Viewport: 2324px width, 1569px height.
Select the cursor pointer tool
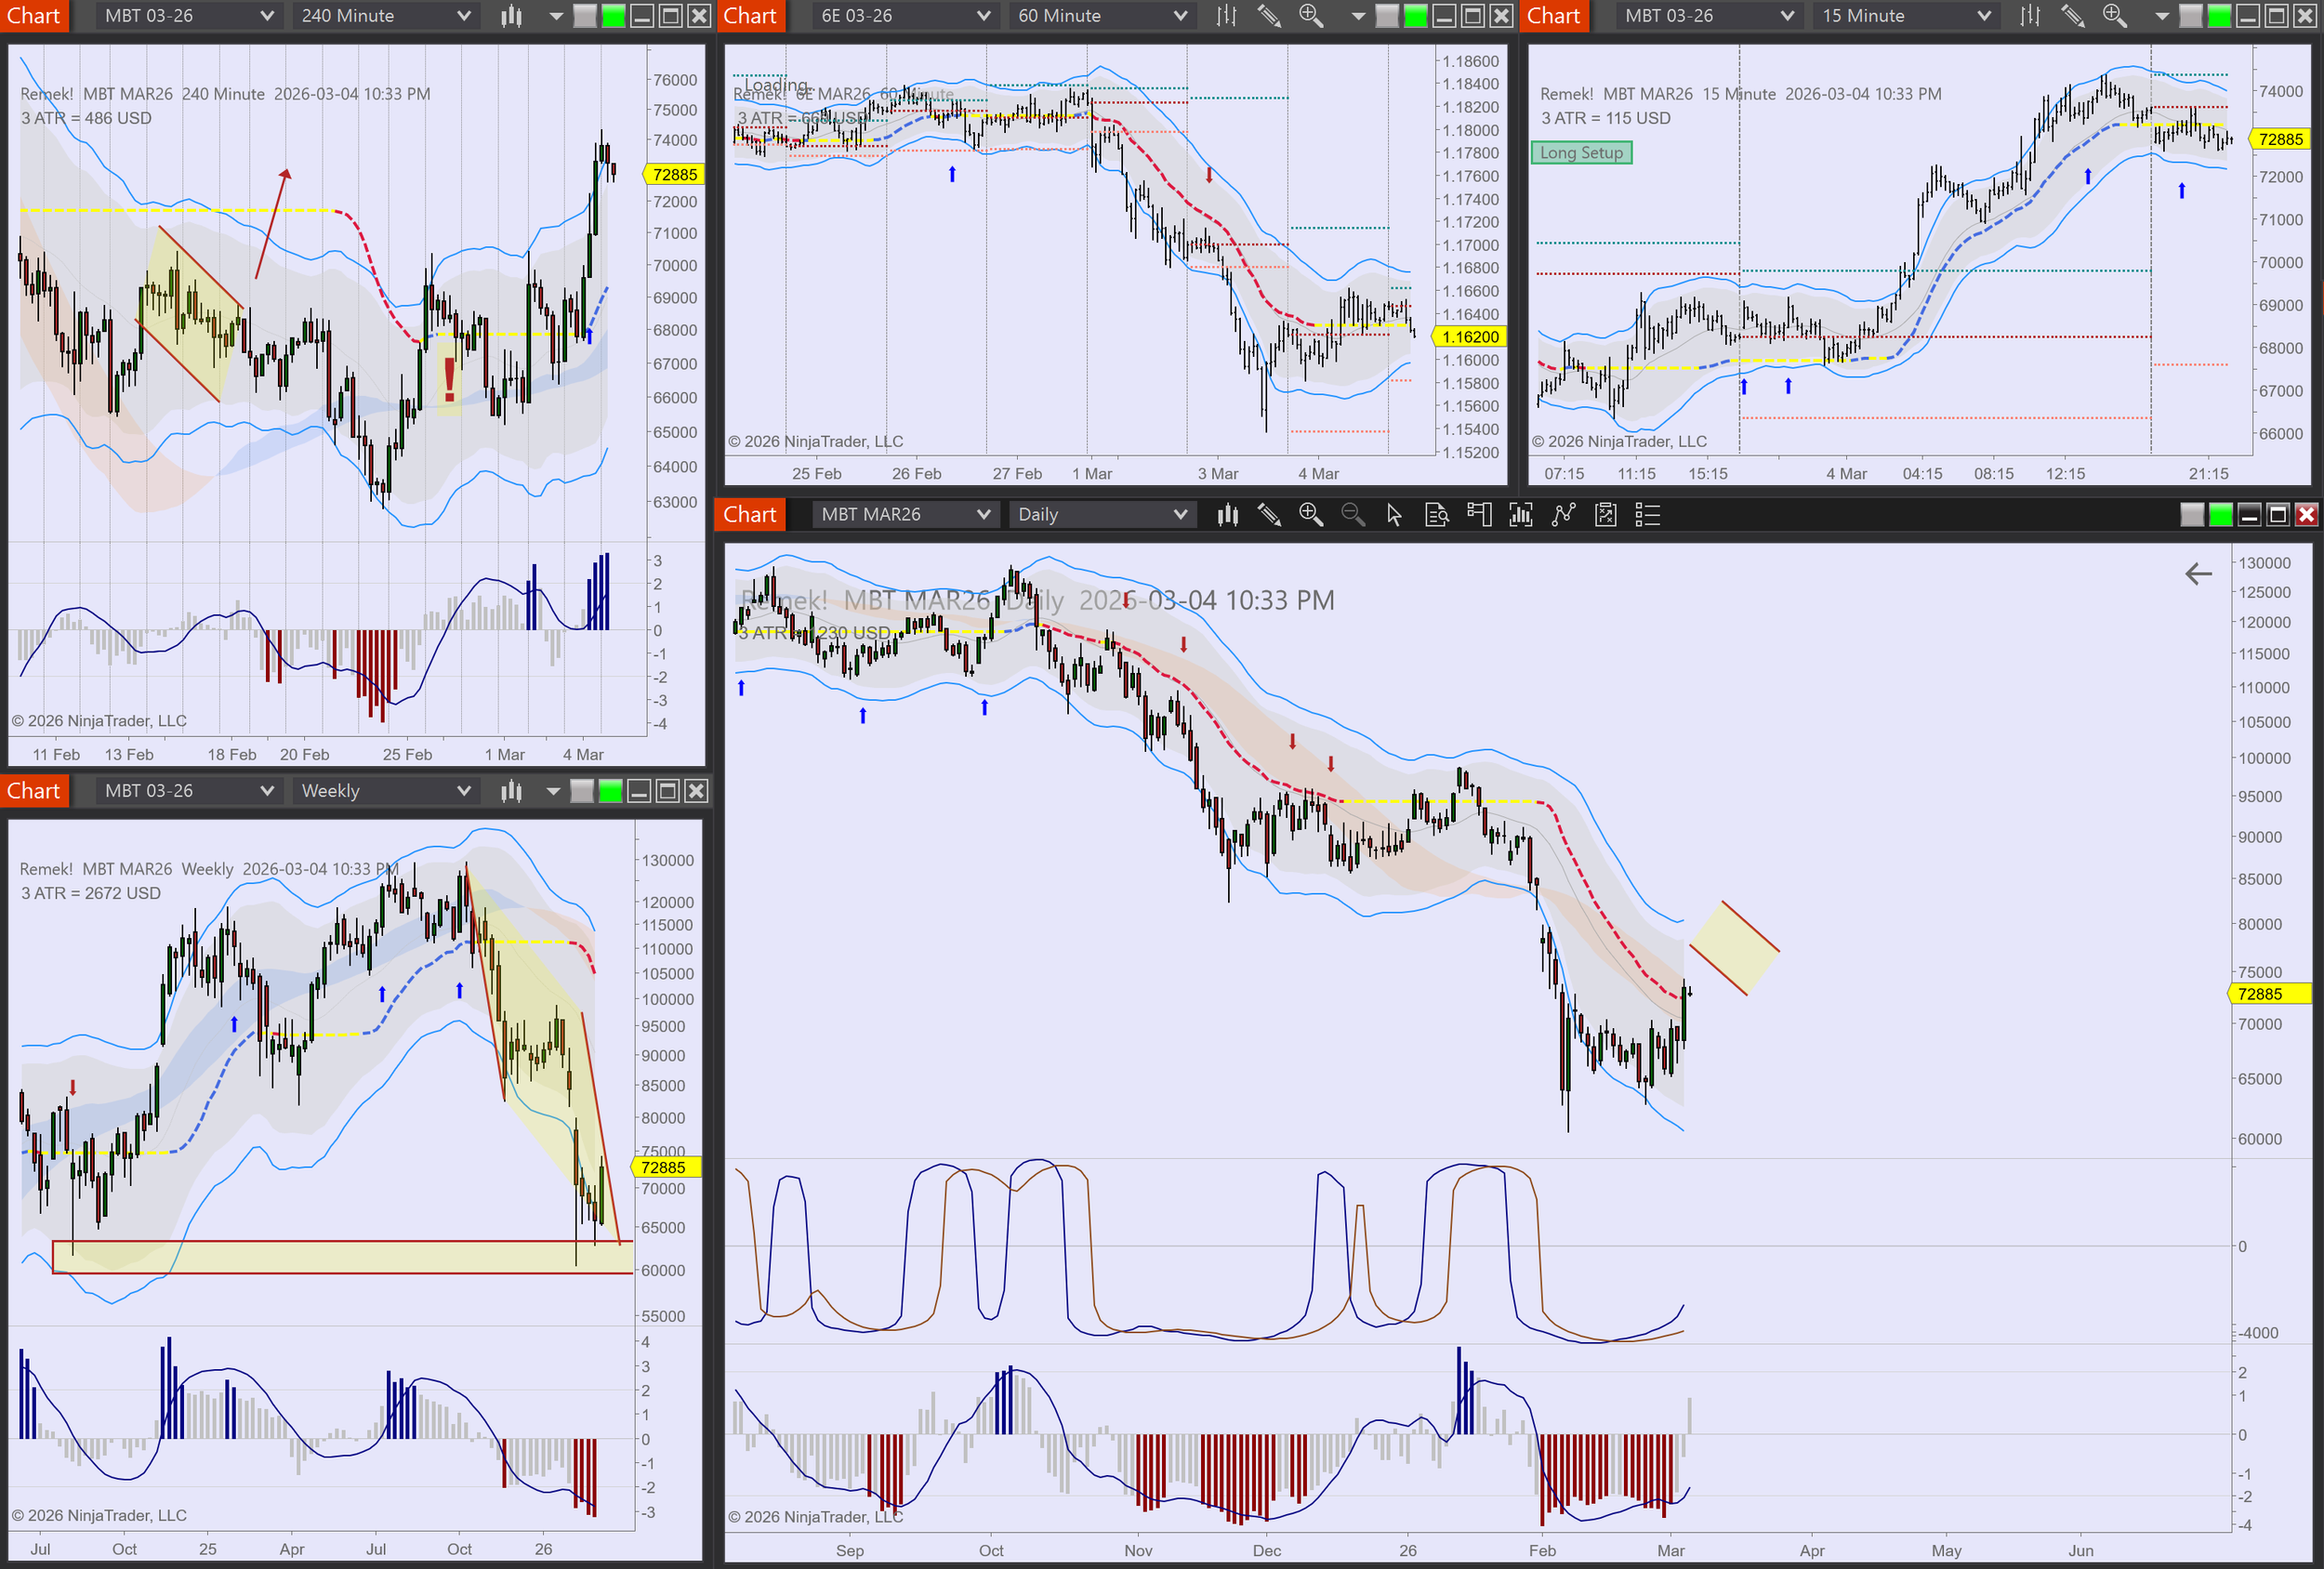(1394, 515)
